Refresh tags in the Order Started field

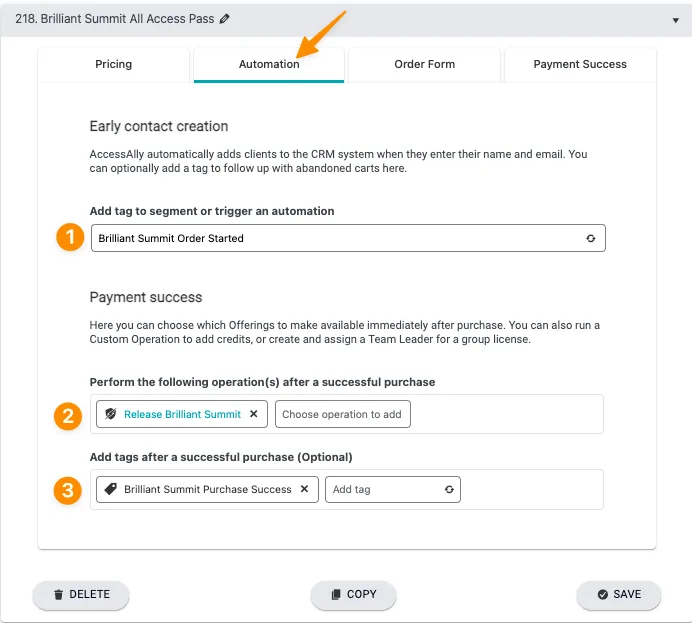pyautogui.click(x=591, y=239)
